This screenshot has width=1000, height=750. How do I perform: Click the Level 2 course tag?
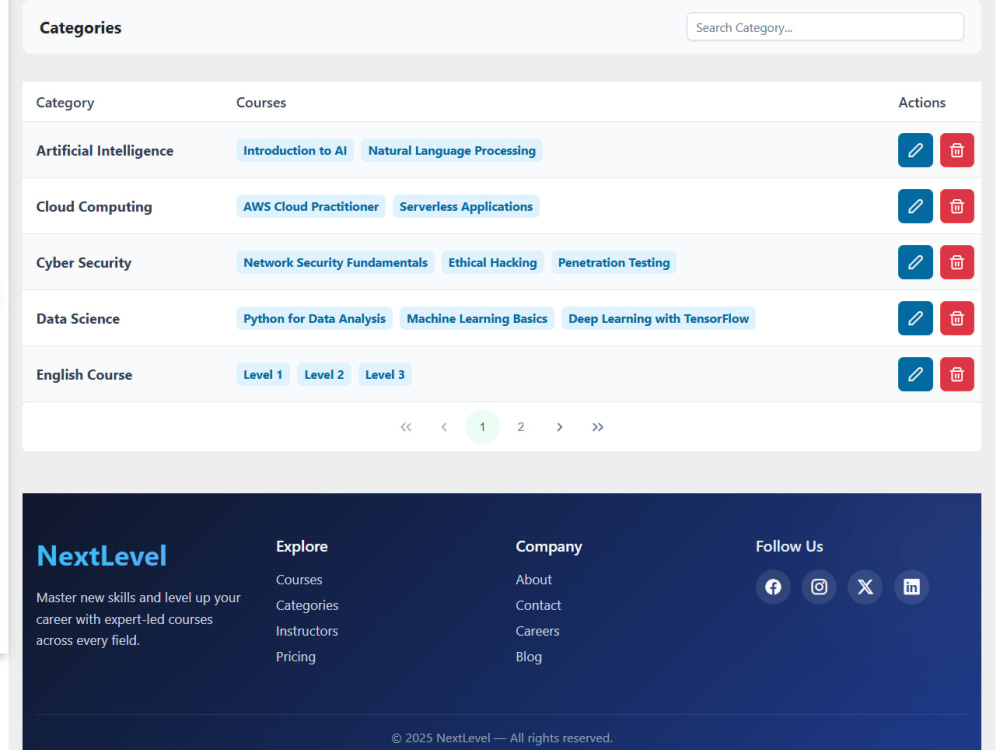(323, 375)
